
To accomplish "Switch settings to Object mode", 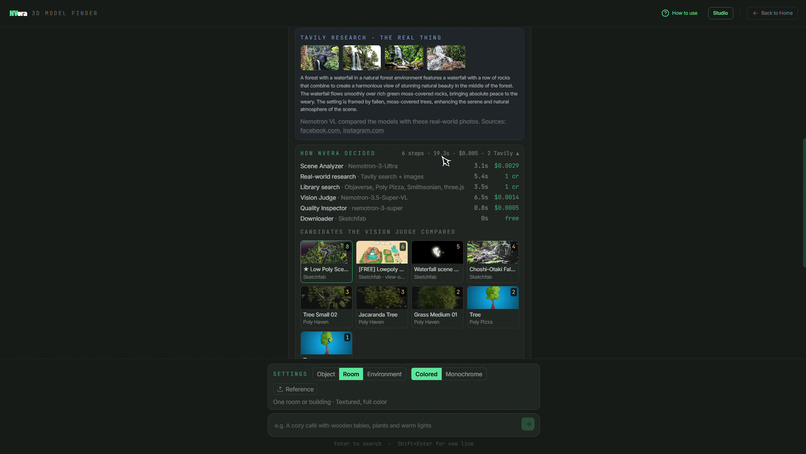I will (325, 374).
